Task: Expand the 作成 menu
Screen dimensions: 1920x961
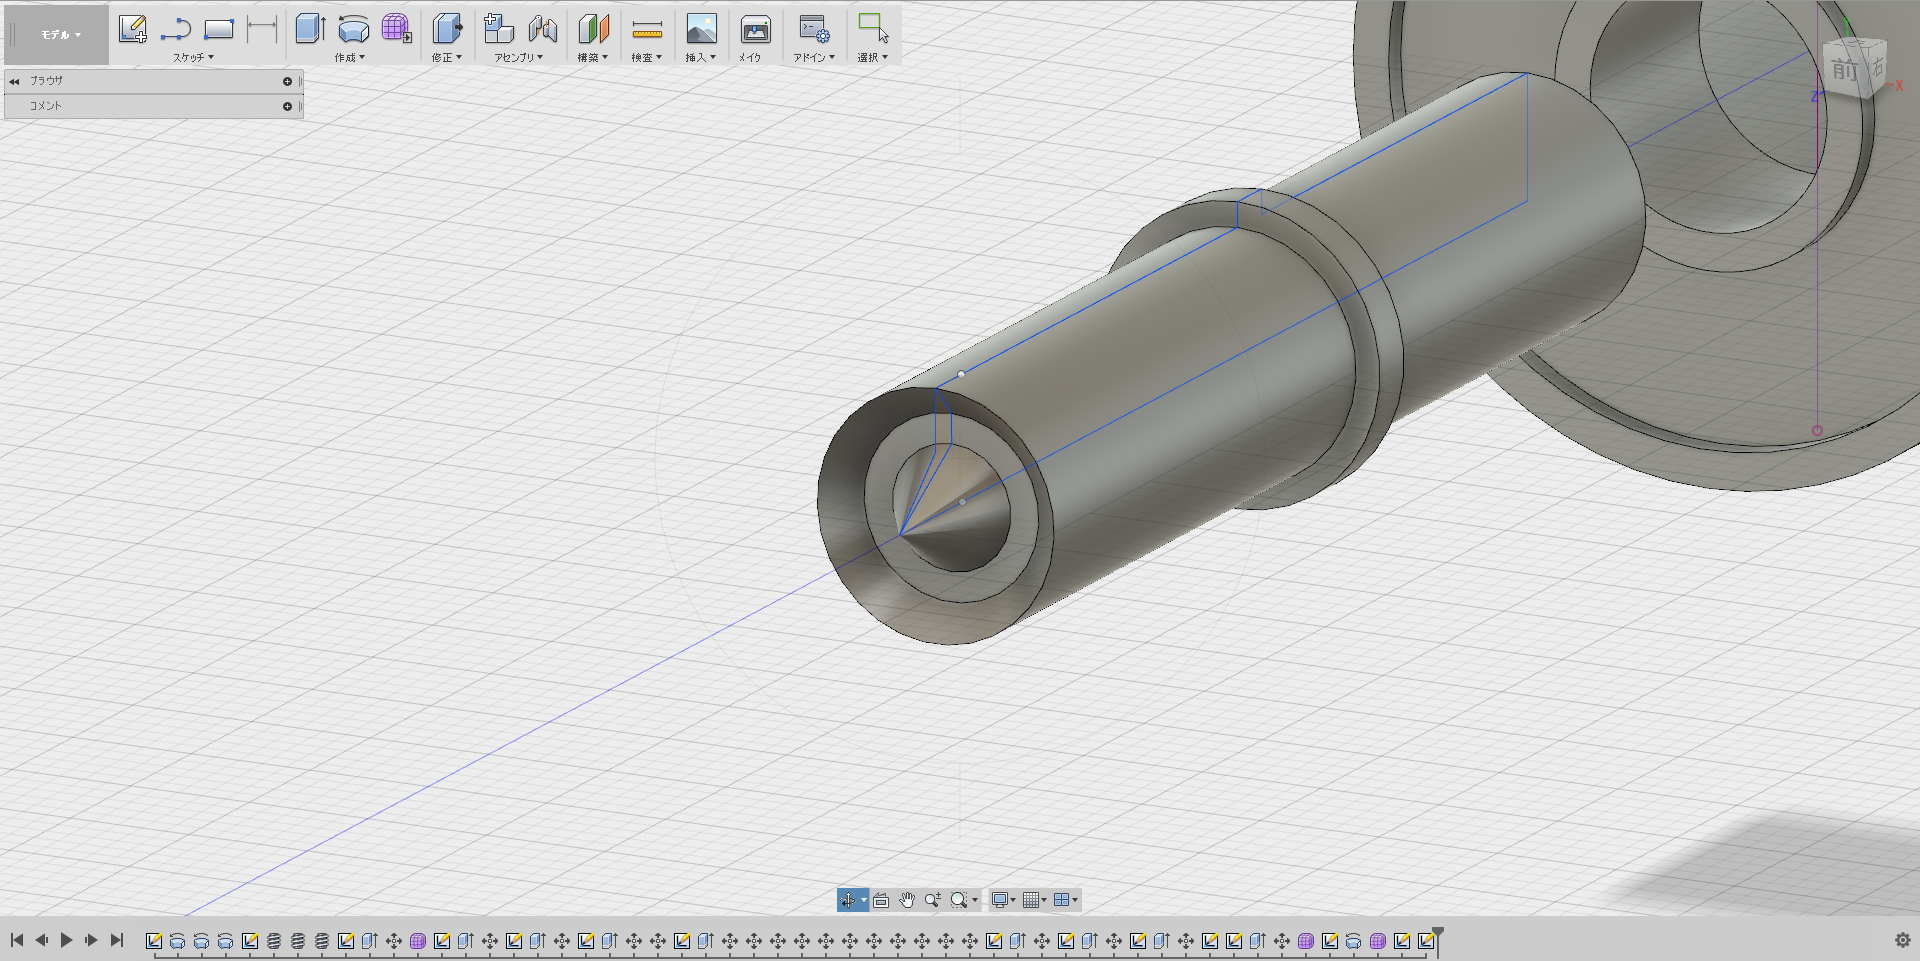Action: [349, 58]
